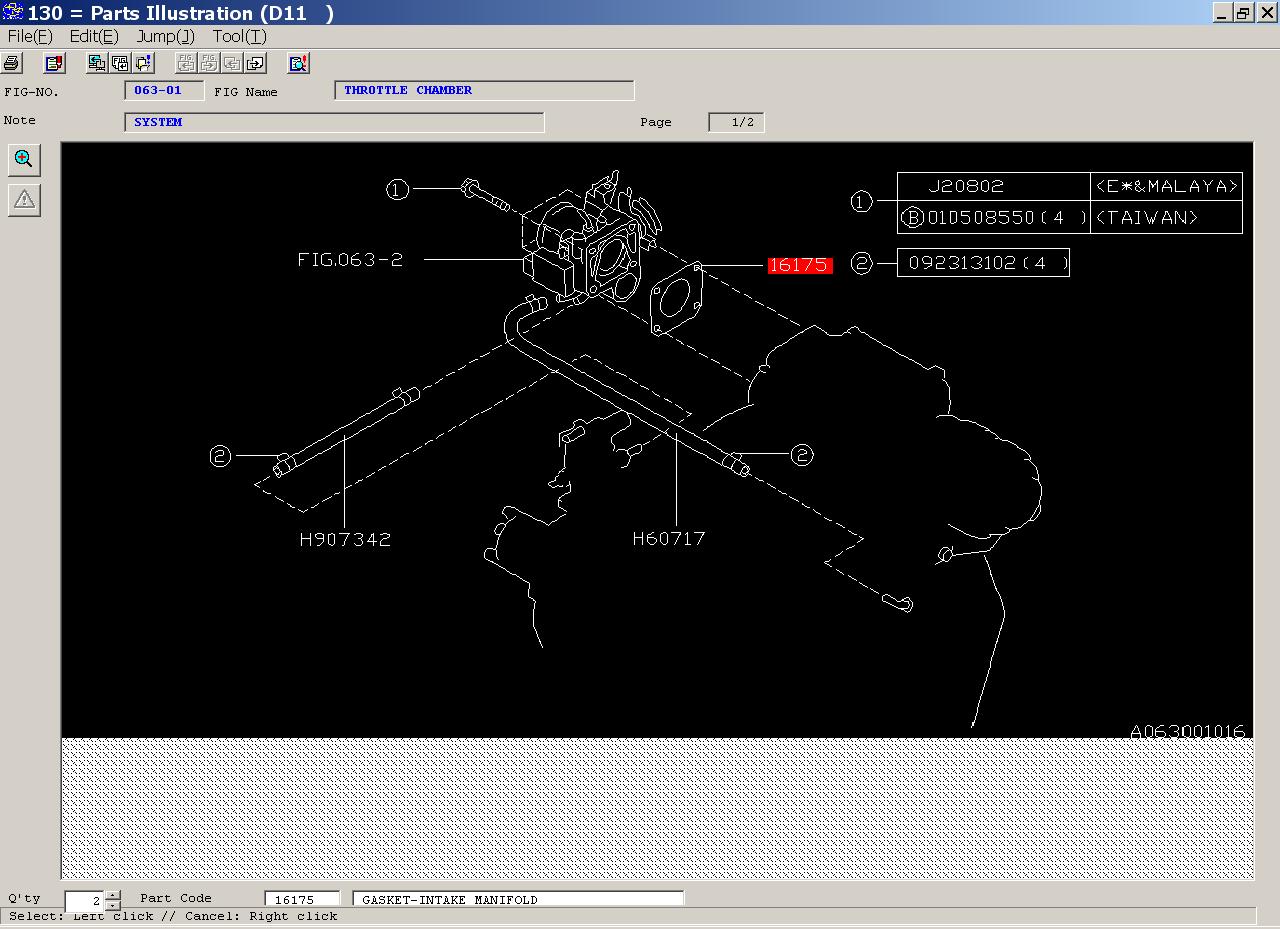
Task: Click the Note field showing SYSTEM
Action: pos(334,122)
